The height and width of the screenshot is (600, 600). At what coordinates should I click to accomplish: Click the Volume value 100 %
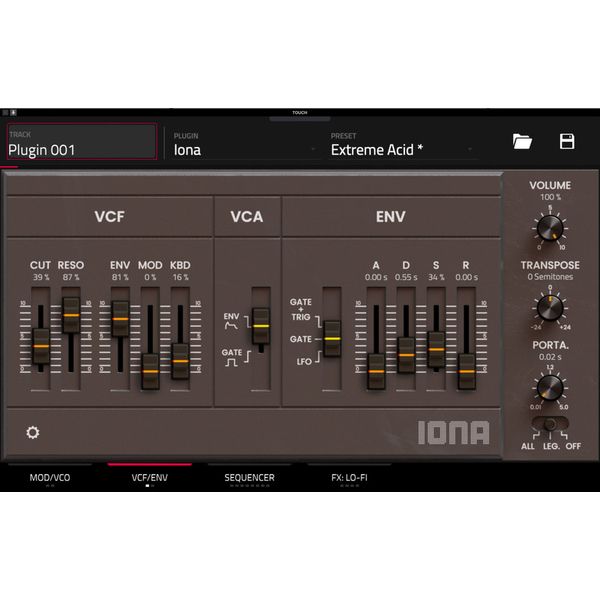(550, 197)
